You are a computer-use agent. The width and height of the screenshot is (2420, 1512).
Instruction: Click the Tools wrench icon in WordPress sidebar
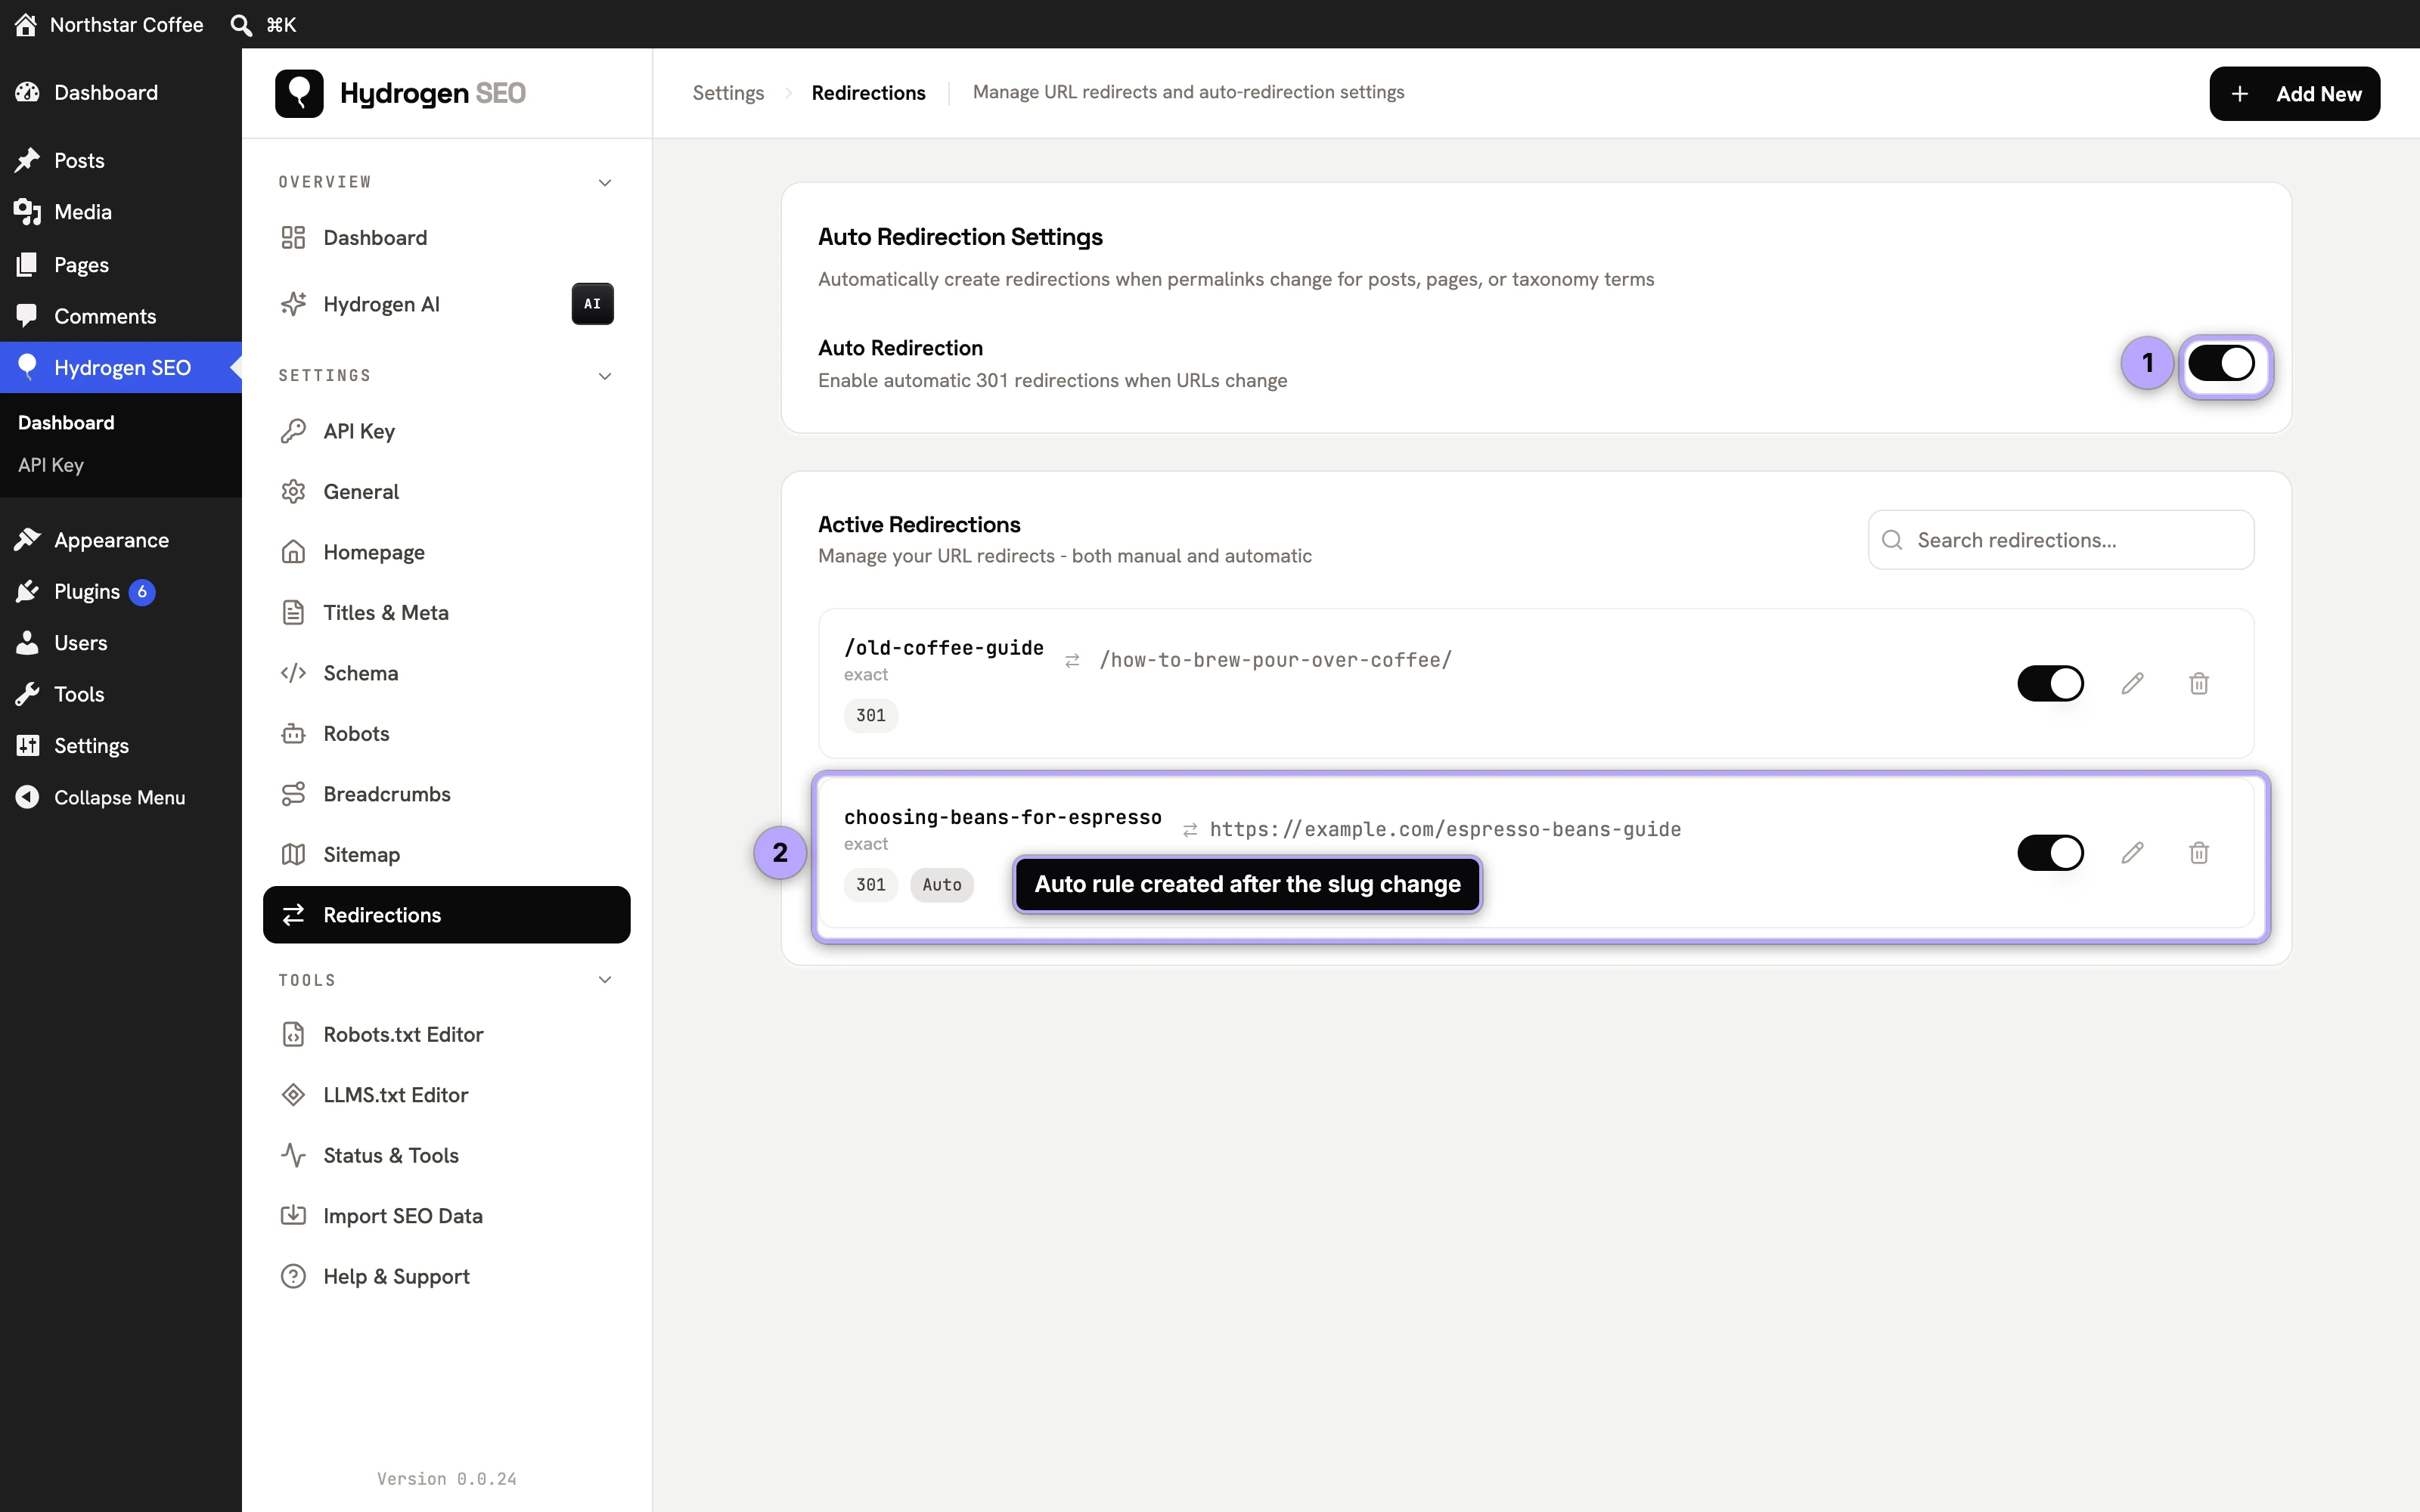point(28,694)
